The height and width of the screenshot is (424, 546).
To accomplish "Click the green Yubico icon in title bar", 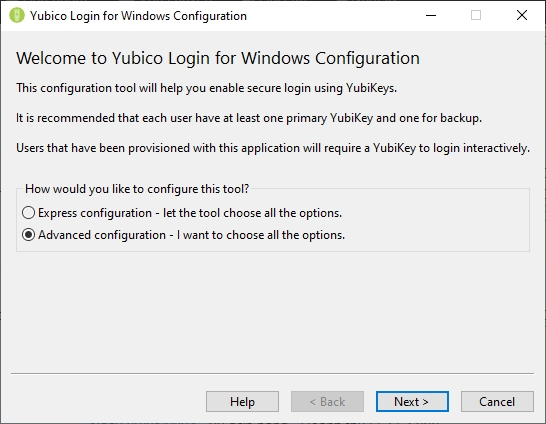I will (x=17, y=16).
